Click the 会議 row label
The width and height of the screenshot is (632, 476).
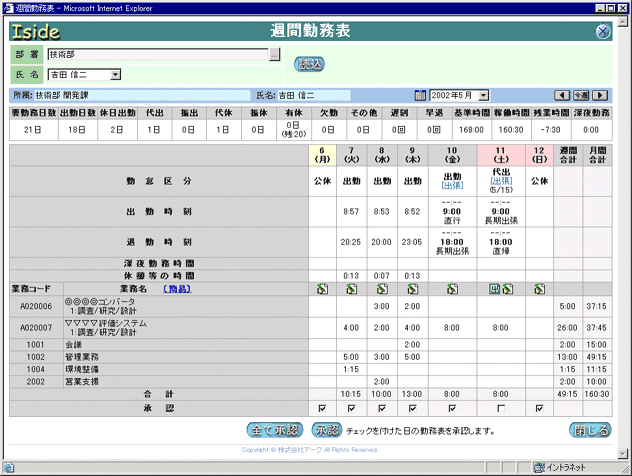pyautogui.click(x=73, y=345)
